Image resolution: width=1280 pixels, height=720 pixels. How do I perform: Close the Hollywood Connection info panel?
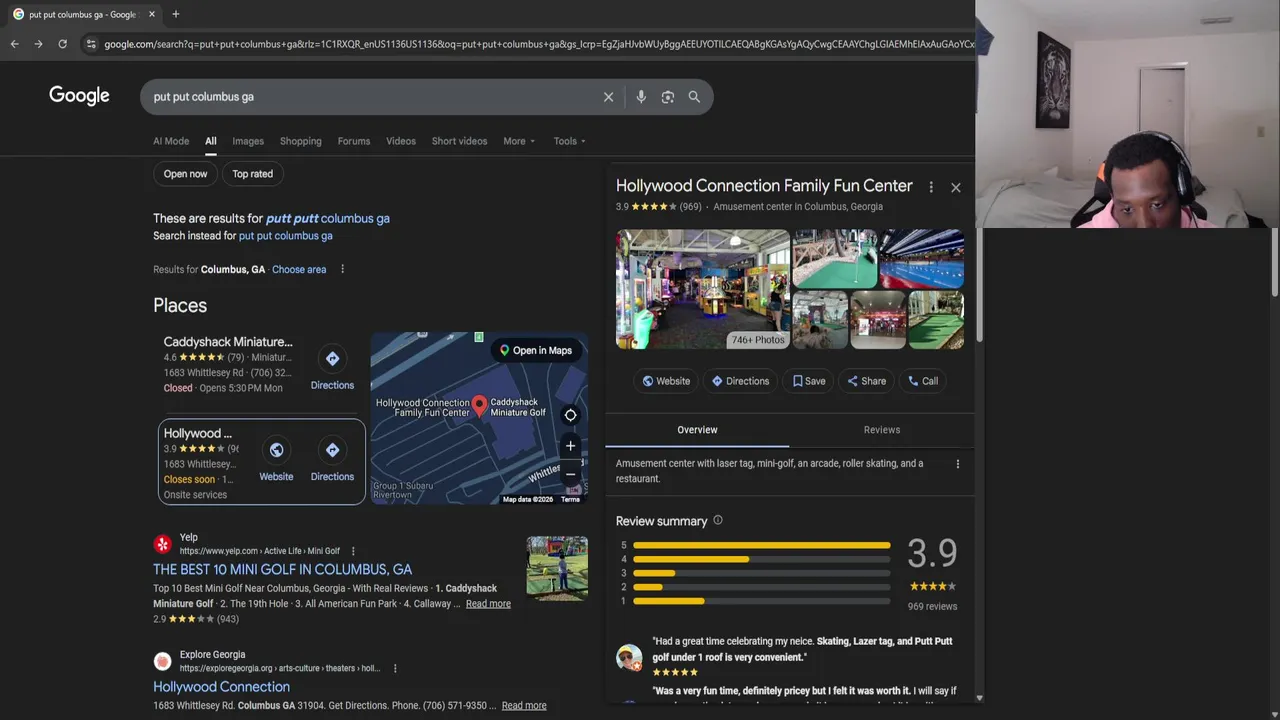click(x=955, y=187)
